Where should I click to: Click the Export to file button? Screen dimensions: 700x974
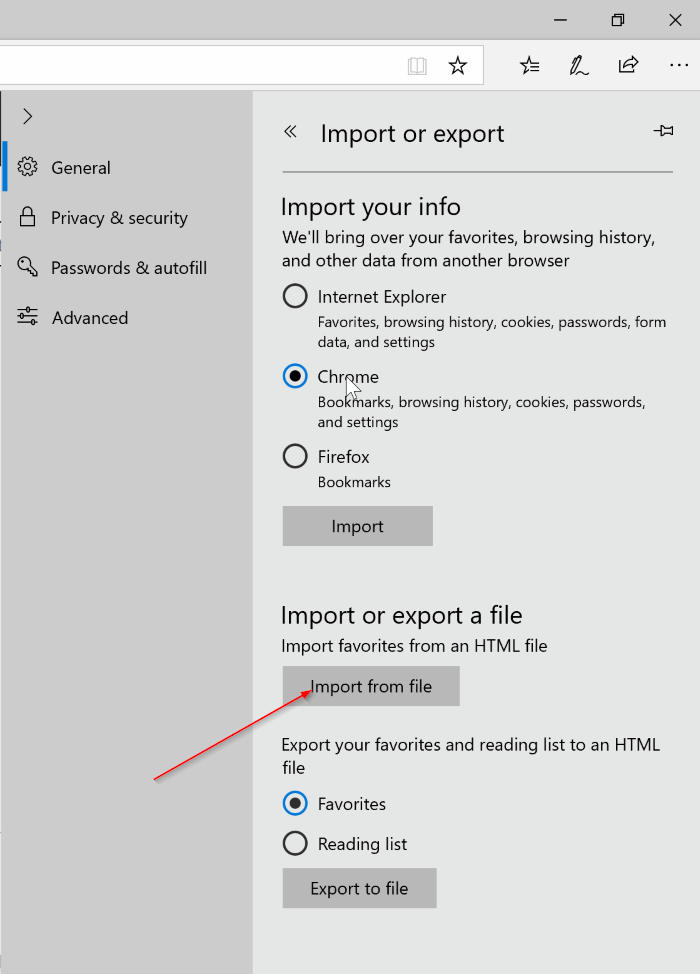point(360,888)
